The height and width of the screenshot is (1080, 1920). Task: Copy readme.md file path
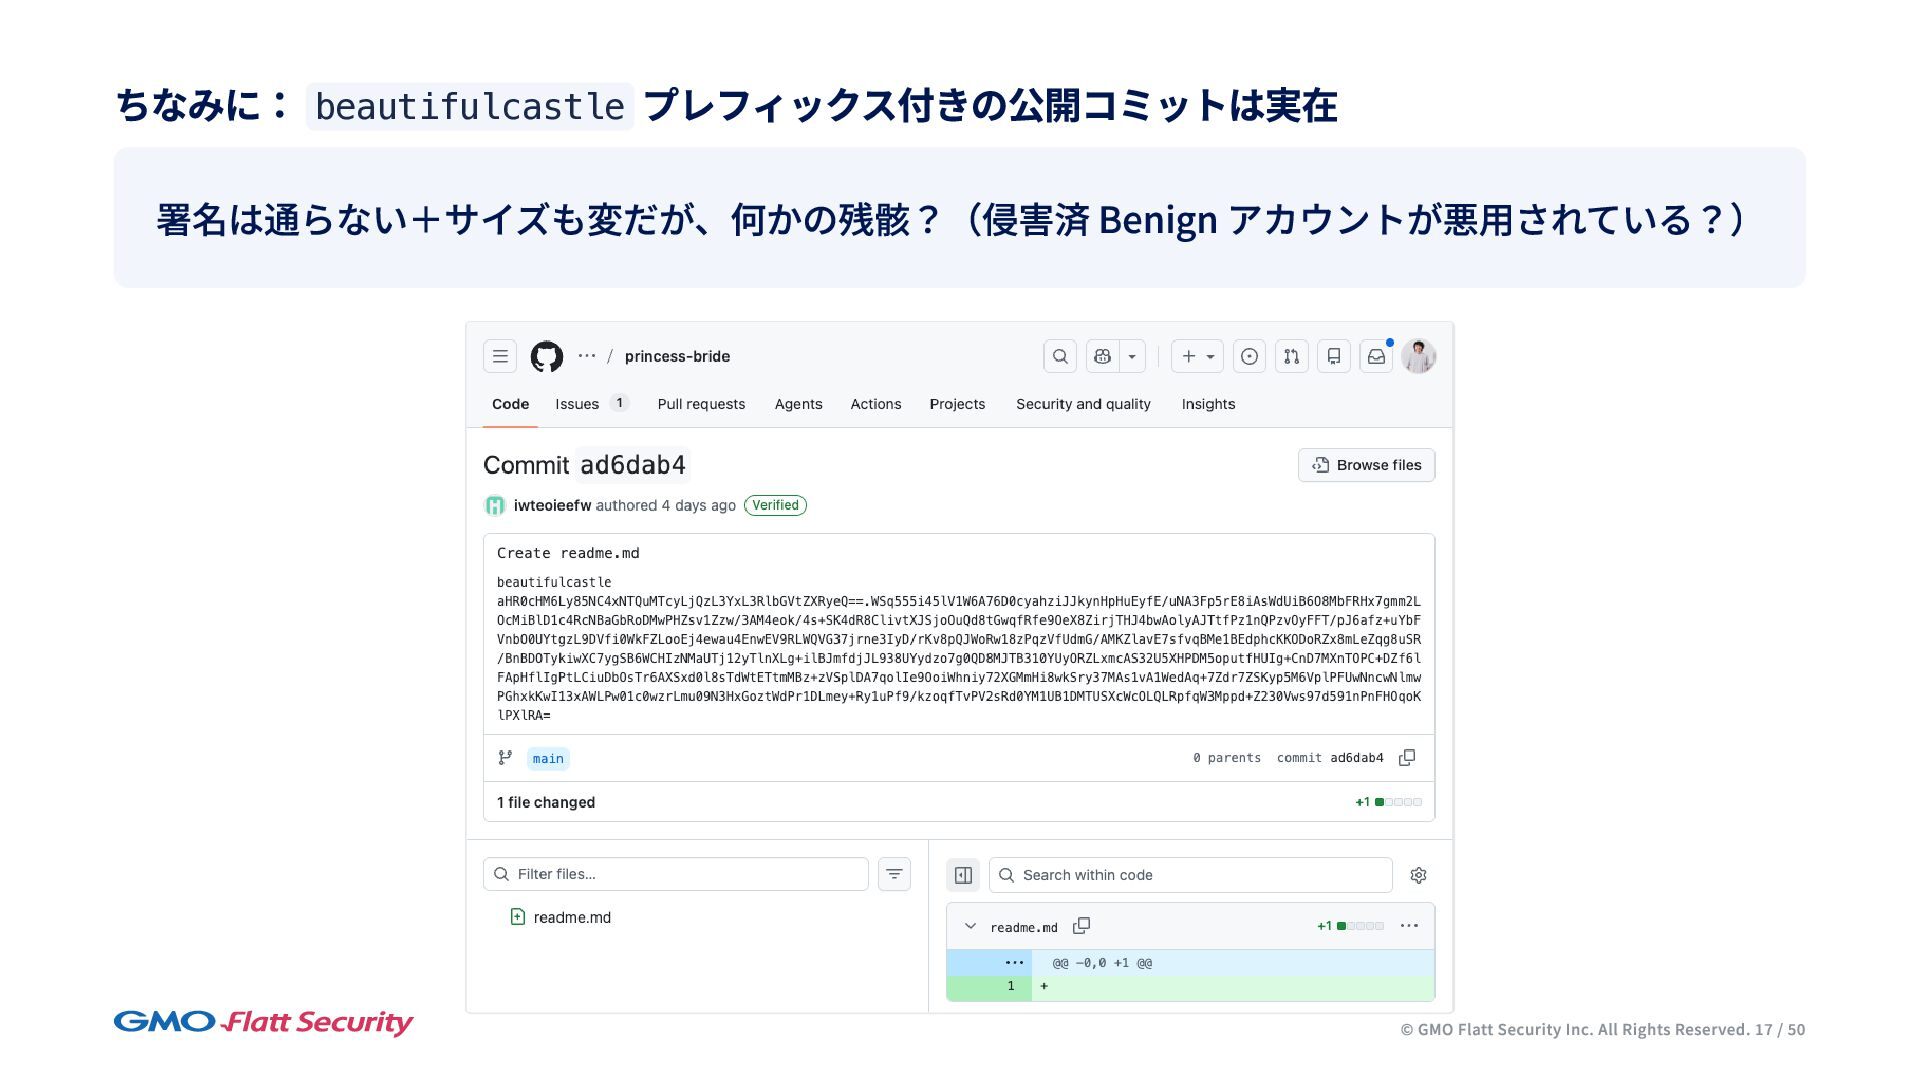click(1081, 926)
